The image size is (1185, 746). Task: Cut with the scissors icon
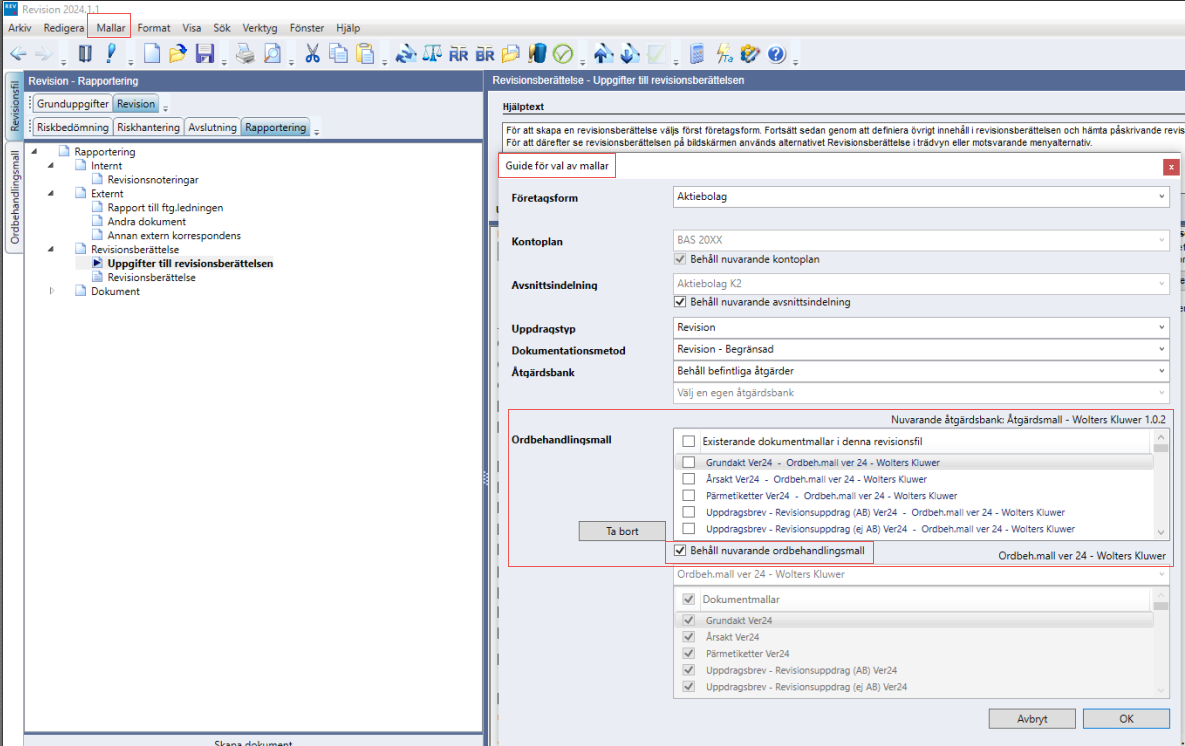pyautogui.click(x=312, y=54)
